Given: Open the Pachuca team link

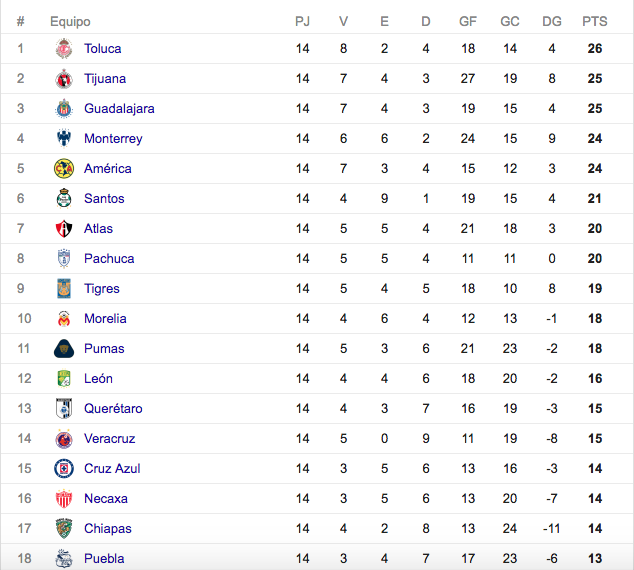Looking at the screenshot, I should (109, 258).
